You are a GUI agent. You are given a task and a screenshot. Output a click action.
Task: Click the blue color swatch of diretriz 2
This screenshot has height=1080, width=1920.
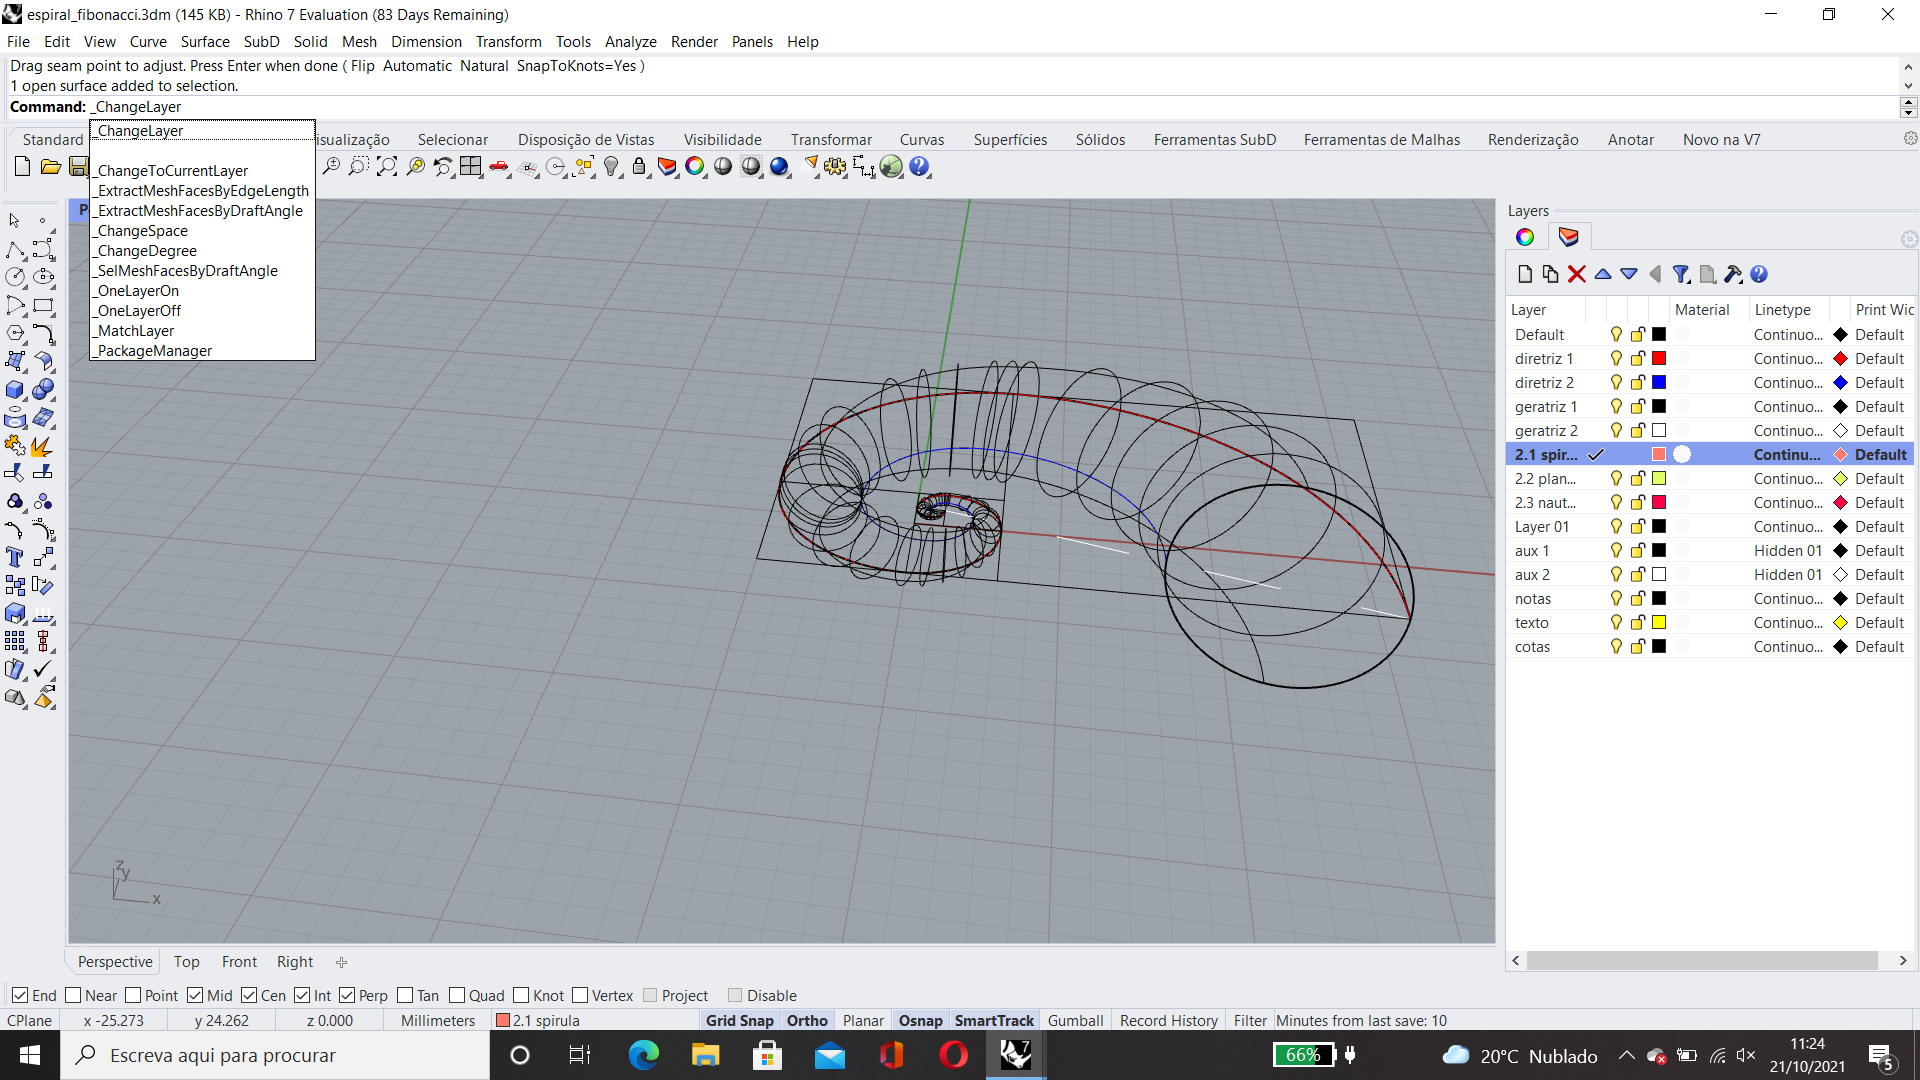pyautogui.click(x=1659, y=382)
